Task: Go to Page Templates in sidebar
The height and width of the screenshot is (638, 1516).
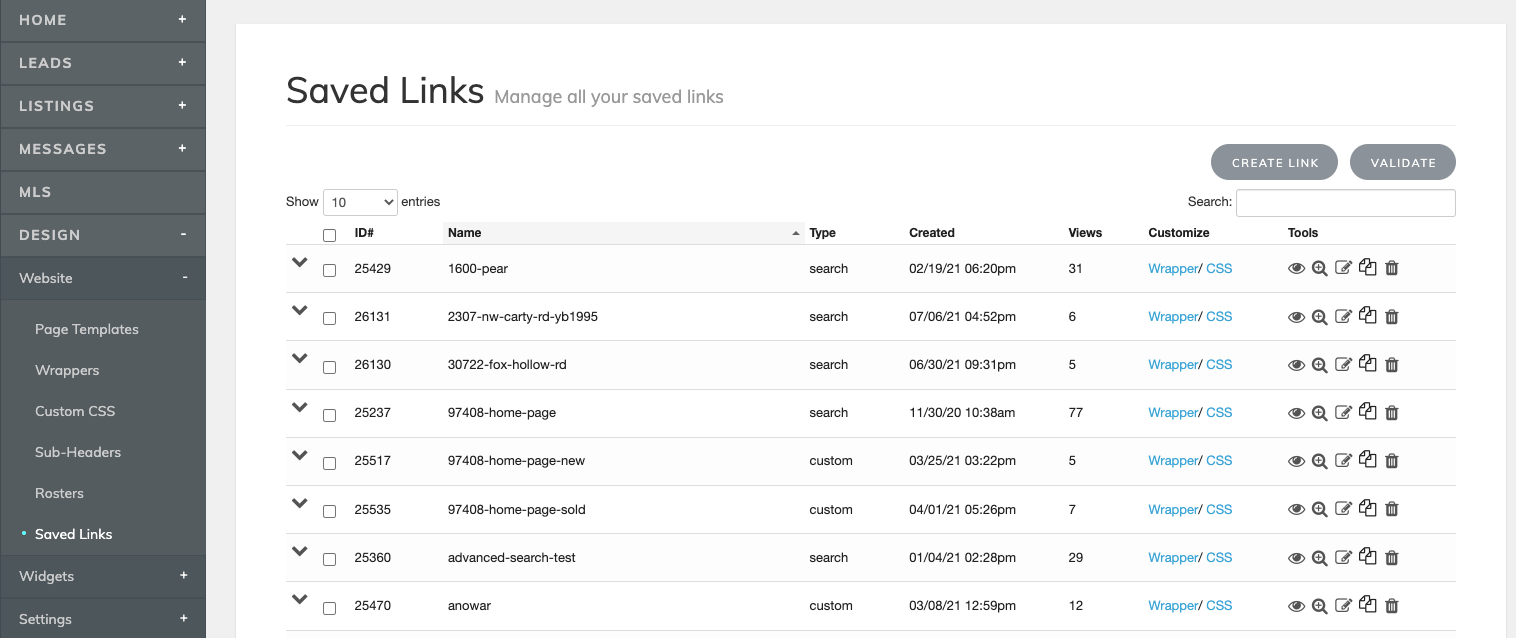Action: pyautogui.click(x=87, y=329)
